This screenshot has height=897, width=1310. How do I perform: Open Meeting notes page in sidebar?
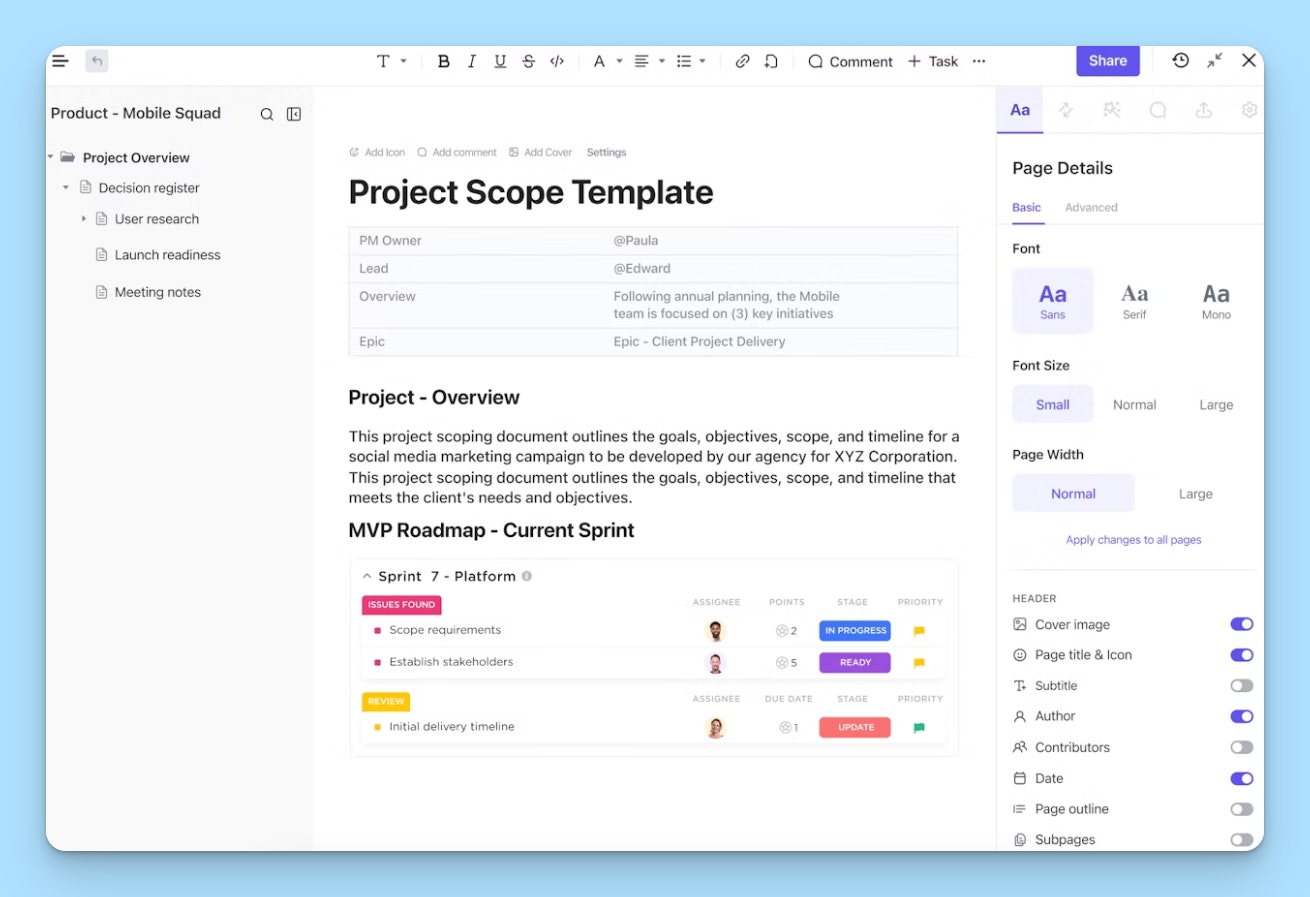point(157,292)
